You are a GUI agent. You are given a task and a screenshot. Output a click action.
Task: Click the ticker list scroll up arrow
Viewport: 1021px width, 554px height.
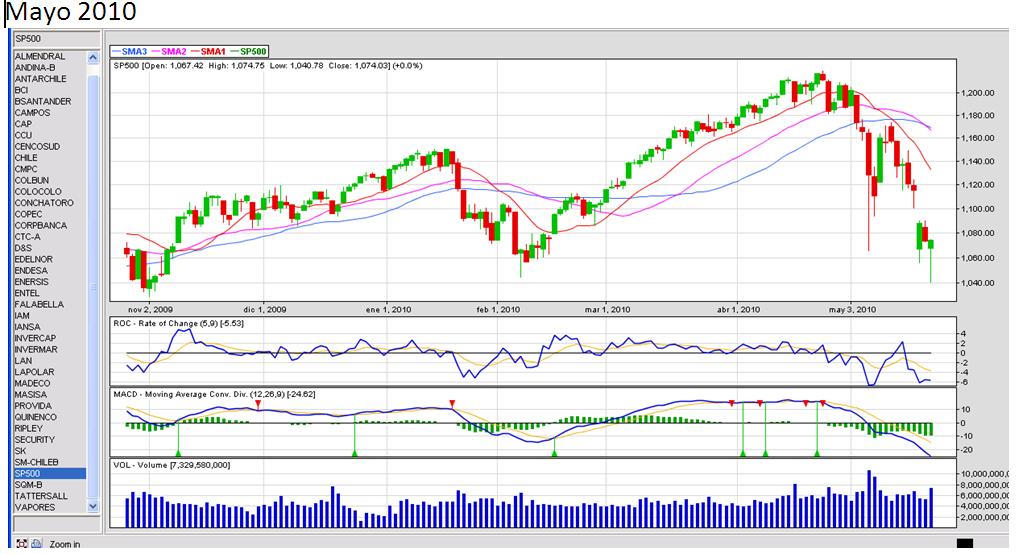(x=92, y=57)
